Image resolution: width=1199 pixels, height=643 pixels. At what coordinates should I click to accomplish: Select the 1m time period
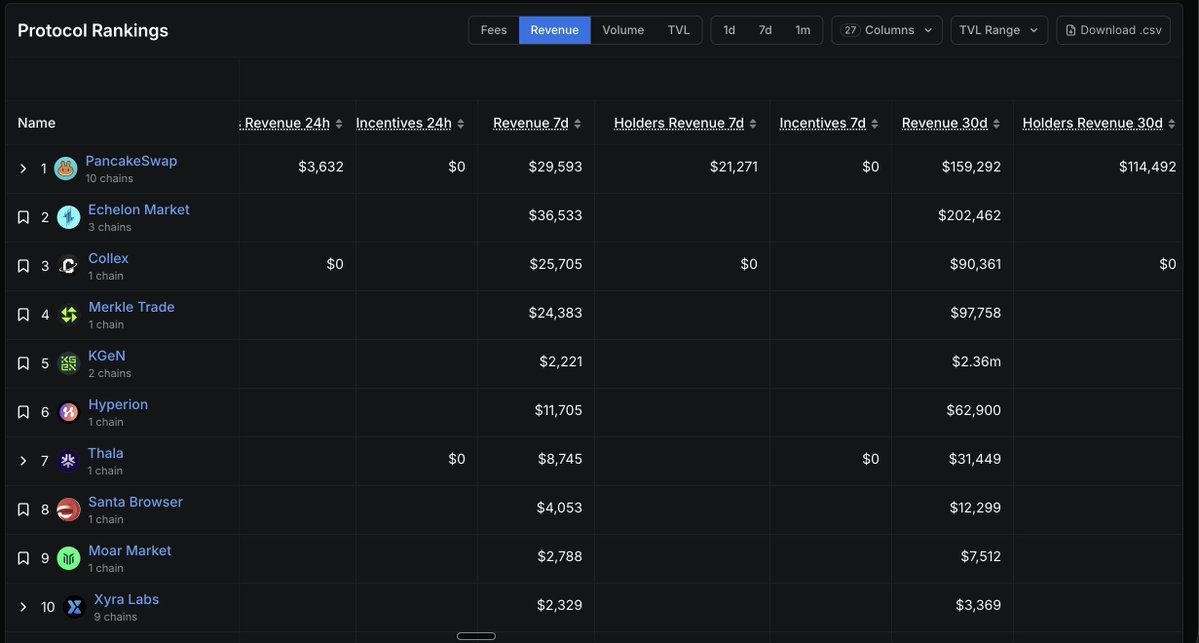tap(802, 30)
